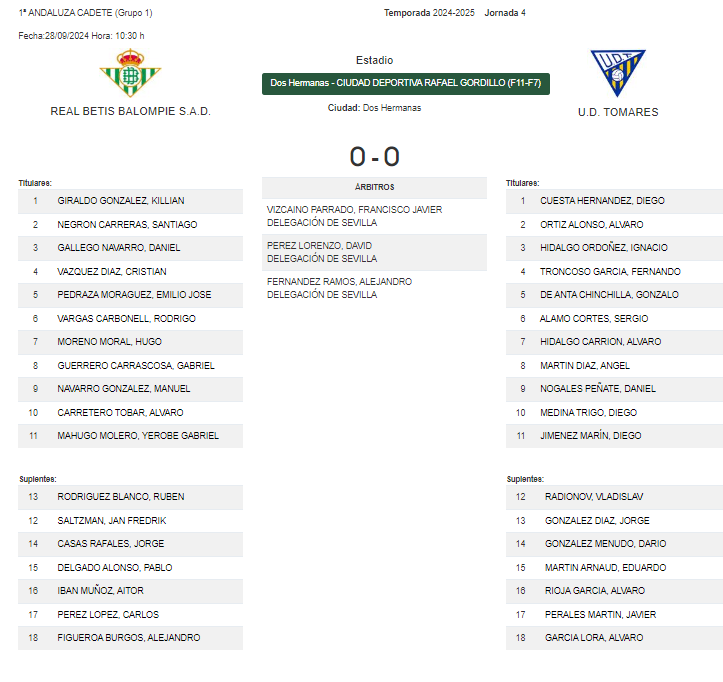Click the U.D. Tomares shield logo
The width and height of the screenshot is (723, 682).
point(618,73)
